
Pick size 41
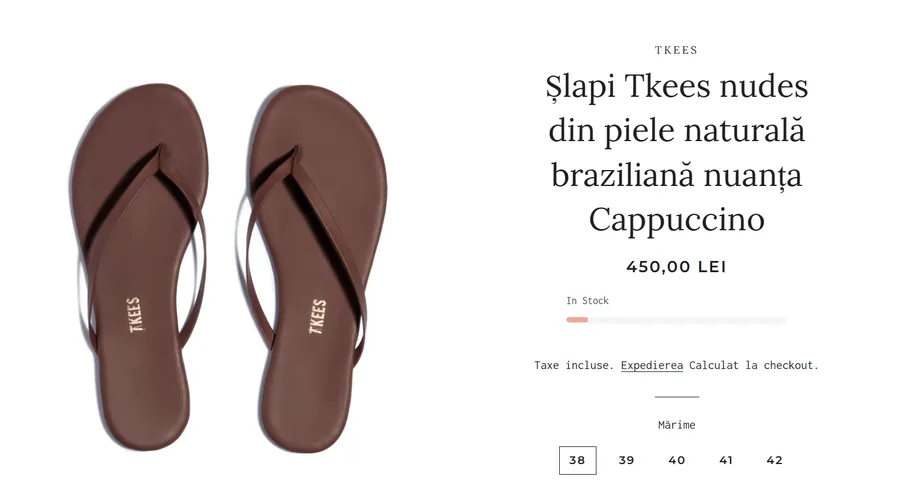pos(726,460)
